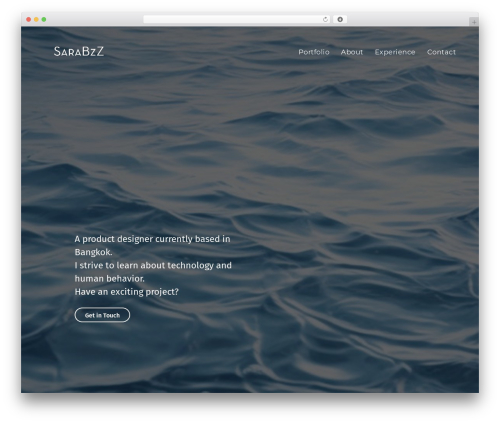Click the browser address bar

[x=237, y=19]
